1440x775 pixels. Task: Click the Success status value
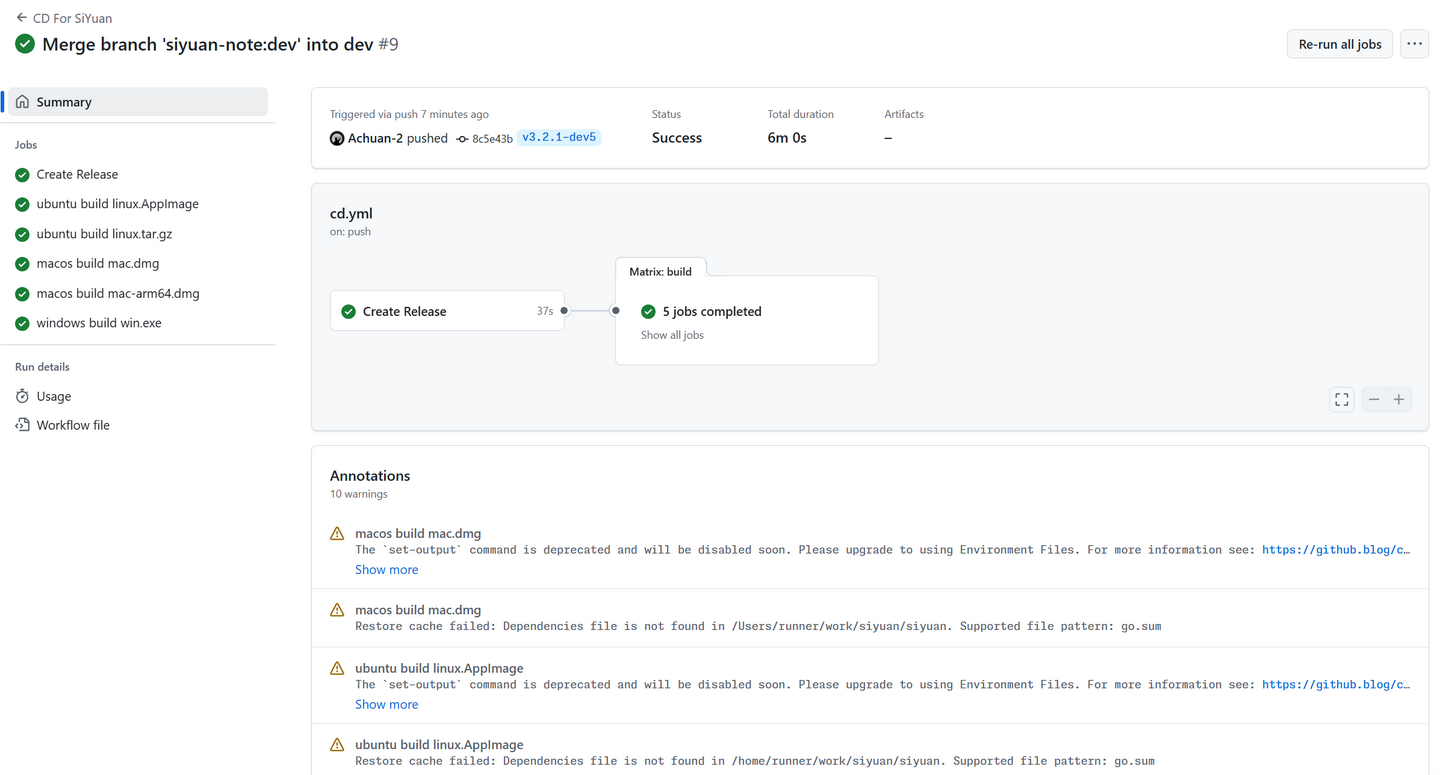tap(677, 138)
